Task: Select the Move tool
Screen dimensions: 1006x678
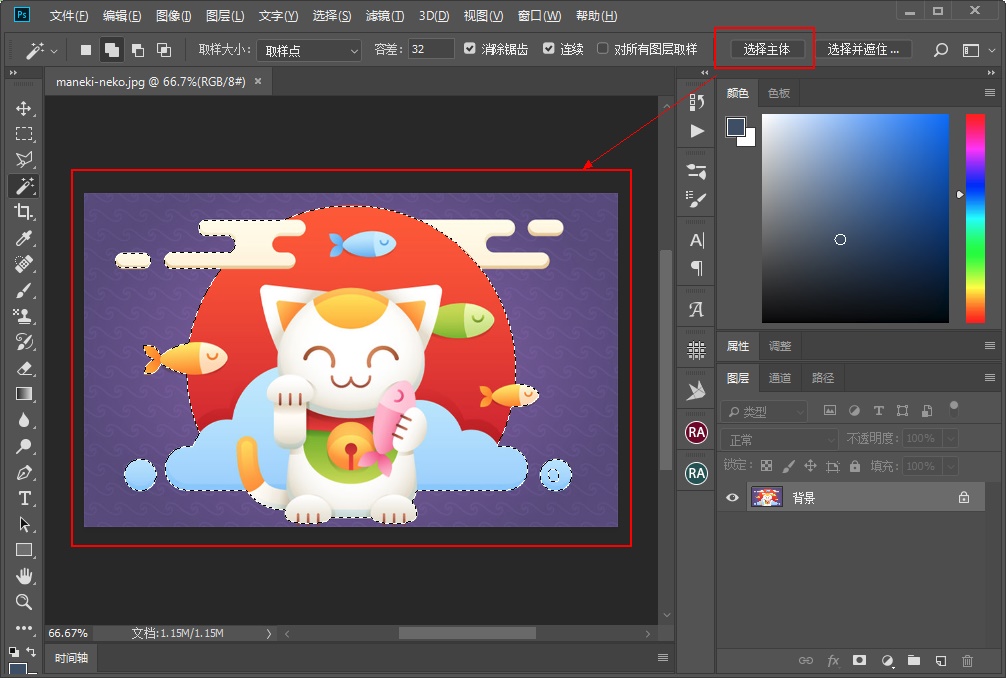Action: pyautogui.click(x=24, y=109)
